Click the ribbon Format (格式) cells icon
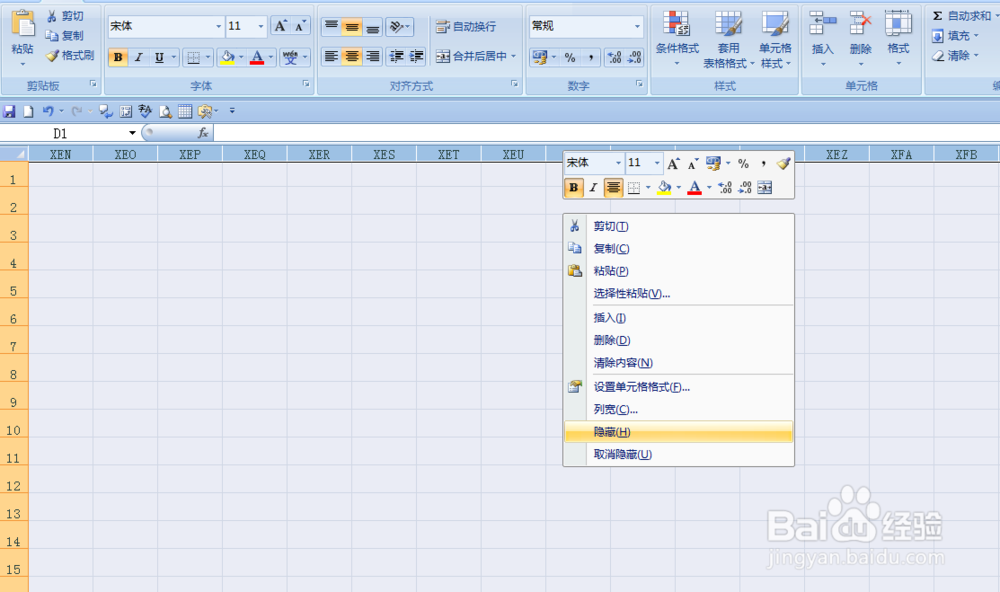 (898, 24)
